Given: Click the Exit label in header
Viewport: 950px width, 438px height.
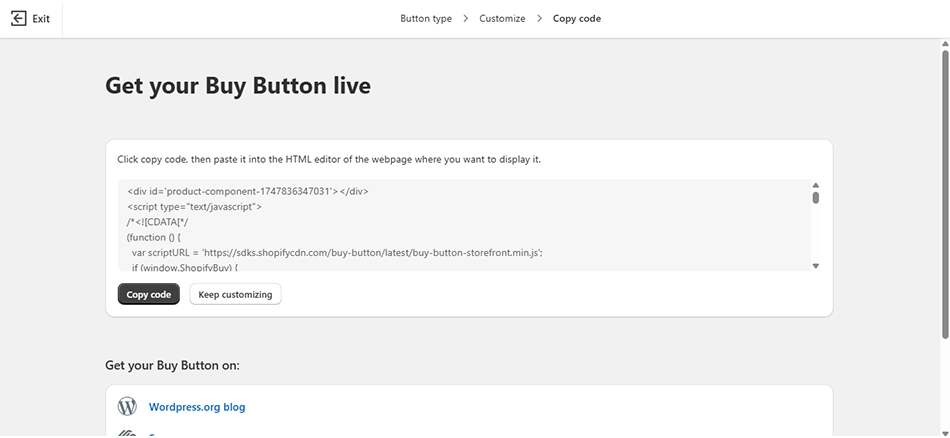Looking at the screenshot, I should 41,19.
